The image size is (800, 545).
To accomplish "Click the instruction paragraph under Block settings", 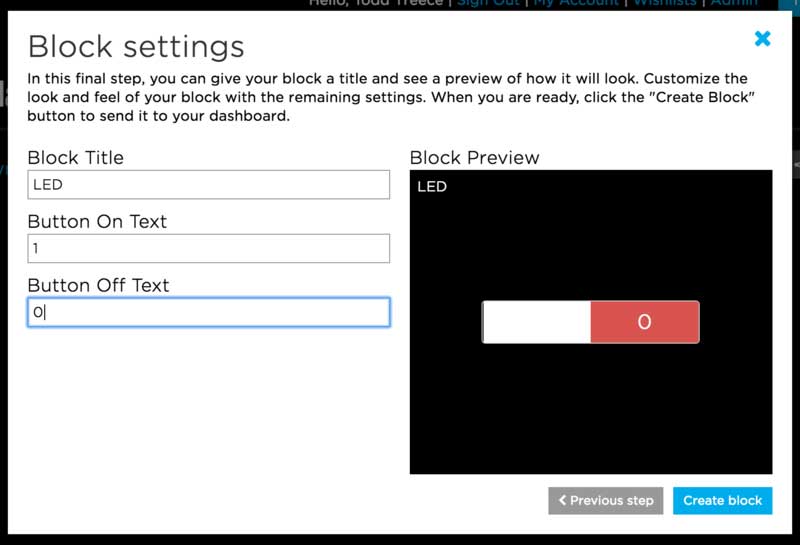I will [387, 97].
